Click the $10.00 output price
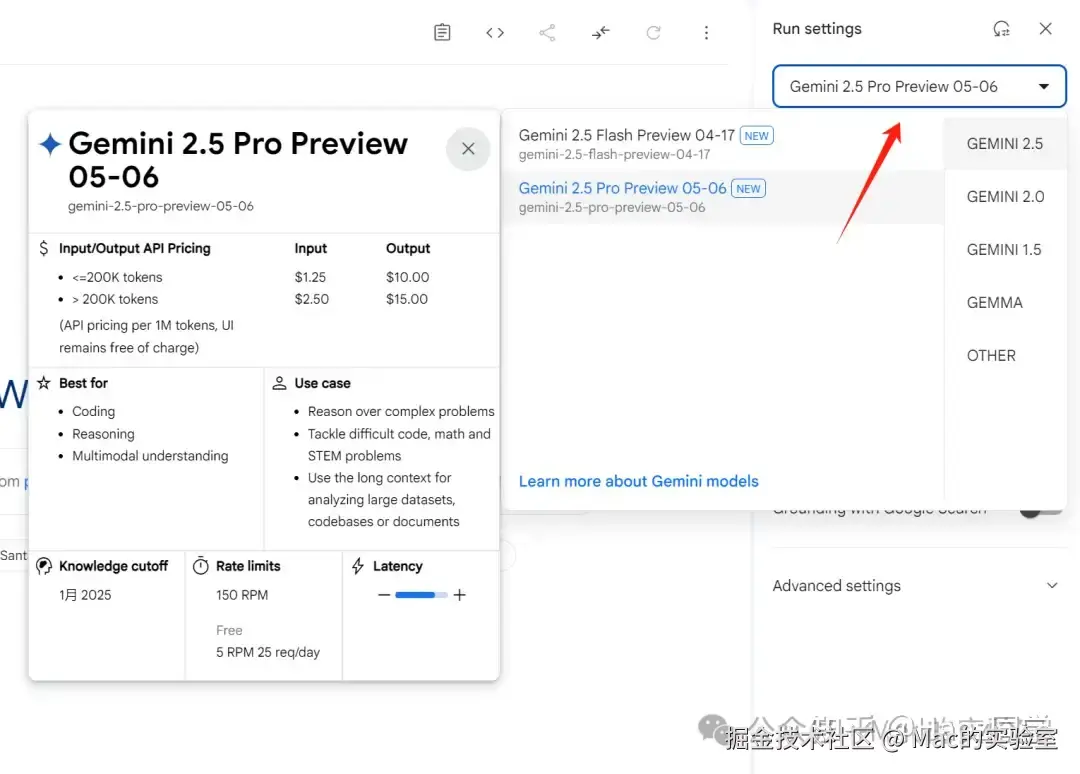Image resolution: width=1080 pixels, height=774 pixels. tap(407, 277)
